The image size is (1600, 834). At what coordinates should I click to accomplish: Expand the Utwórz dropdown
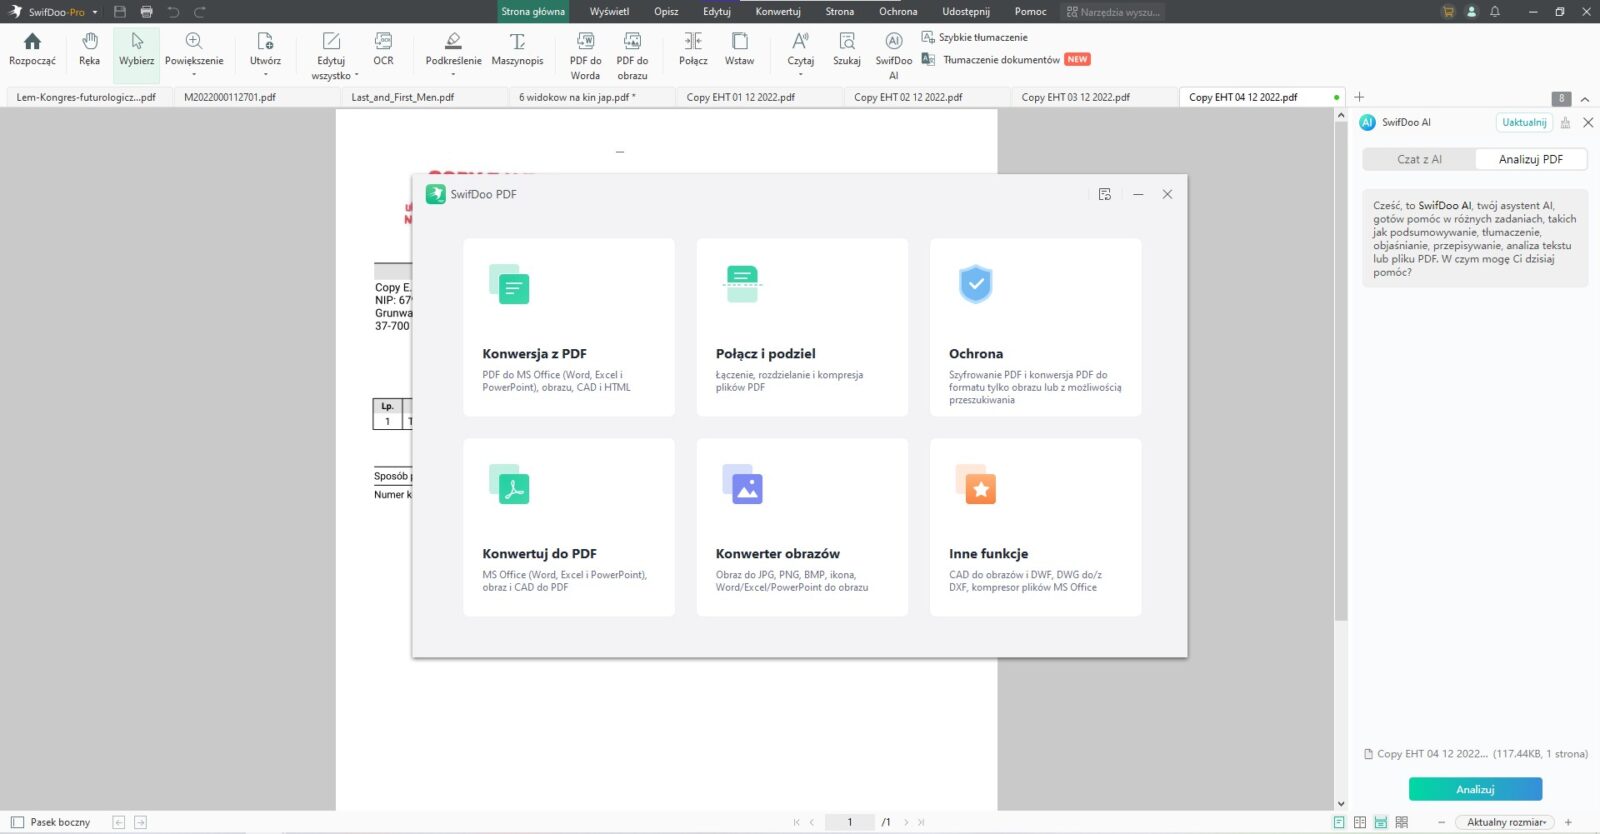(265, 75)
